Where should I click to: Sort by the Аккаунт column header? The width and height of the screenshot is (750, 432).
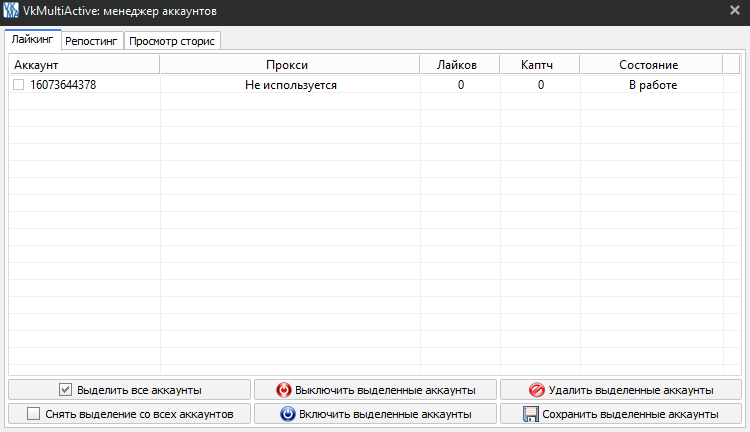pos(84,65)
